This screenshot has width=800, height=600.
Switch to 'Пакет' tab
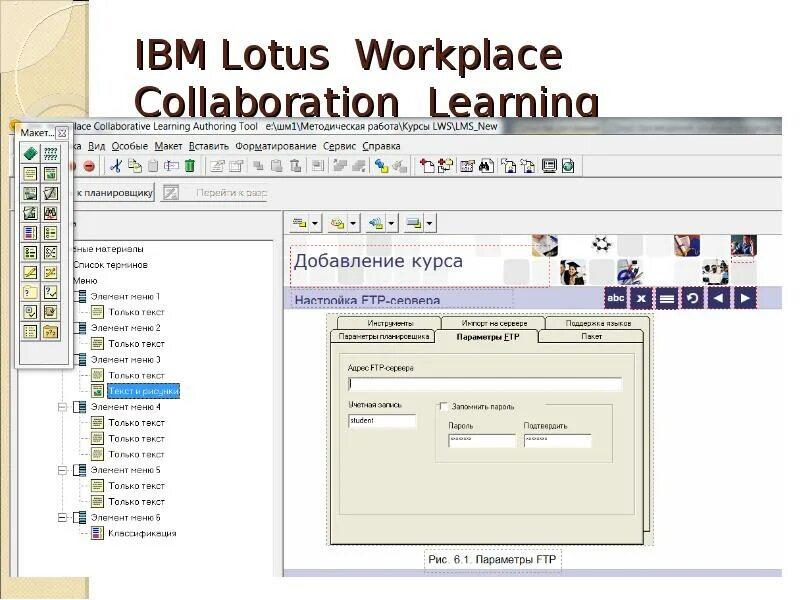(x=591, y=336)
